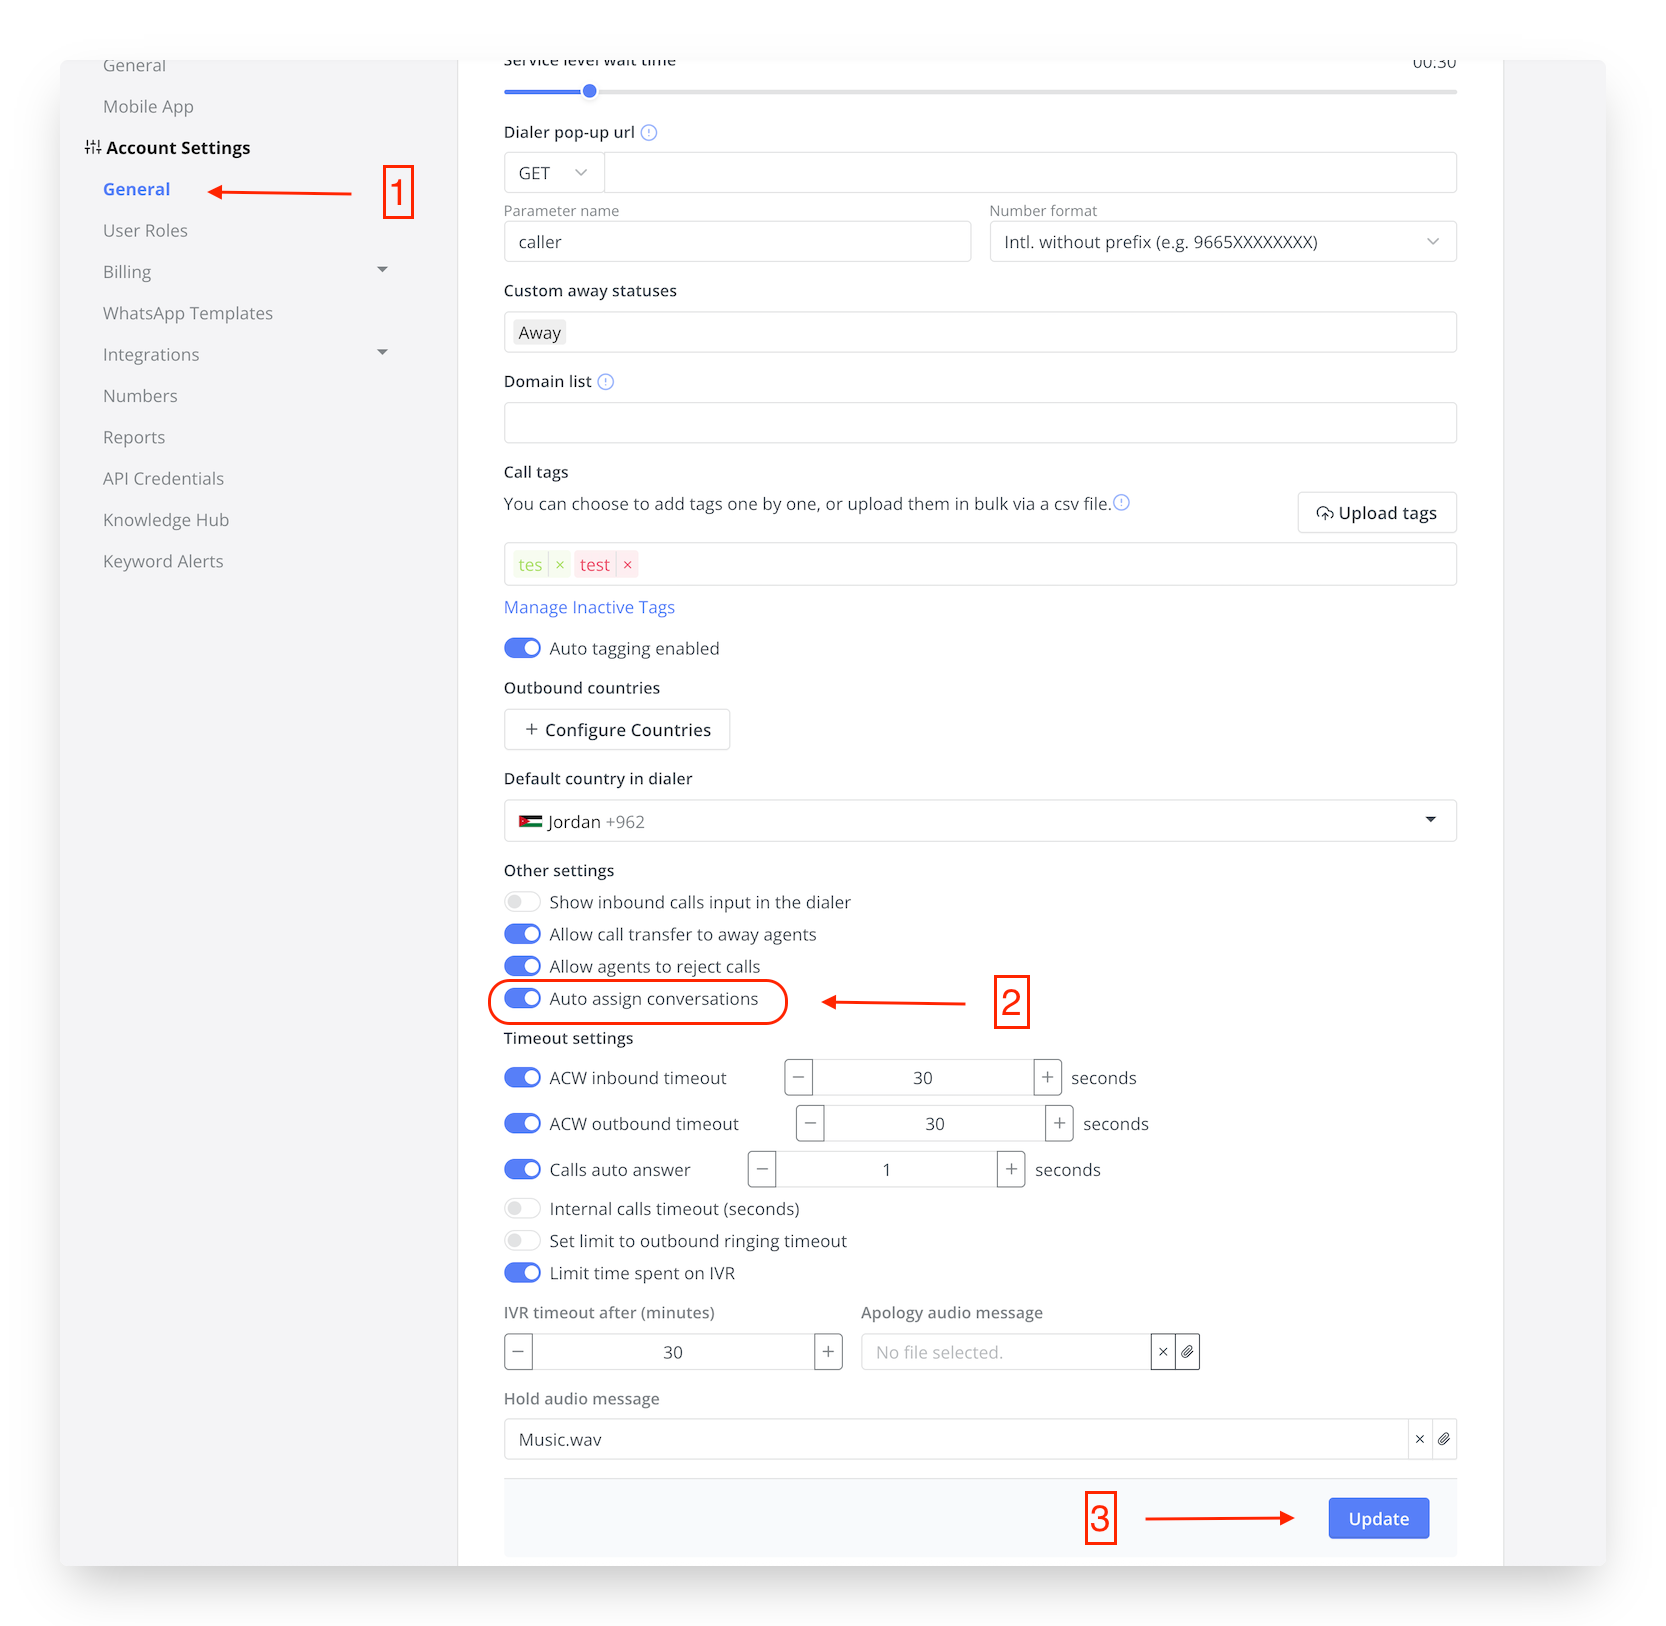The width and height of the screenshot is (1666, 1626).
Task: Click the Call tags csv info icon
Action: coord(1122,503)
